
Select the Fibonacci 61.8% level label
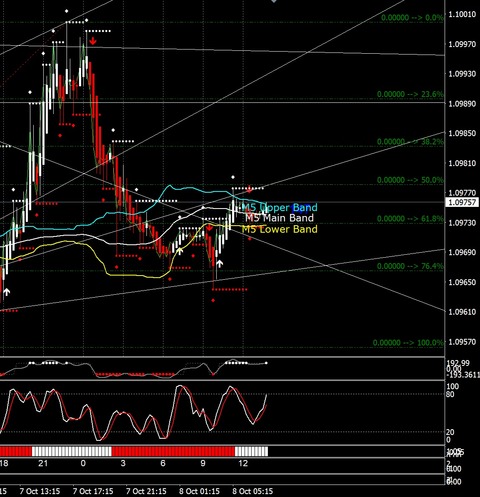(410, 219)
